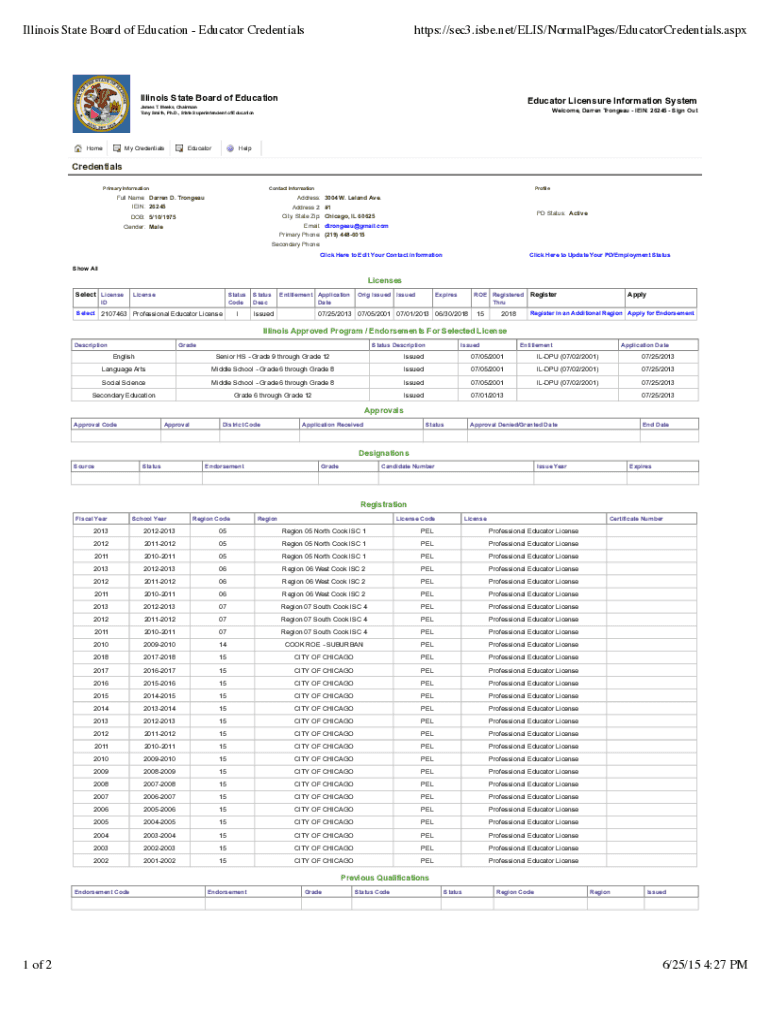This screenshot has height=1024, width=770.
Task: Click the Approval Code column header
Action: coord(96,425)
